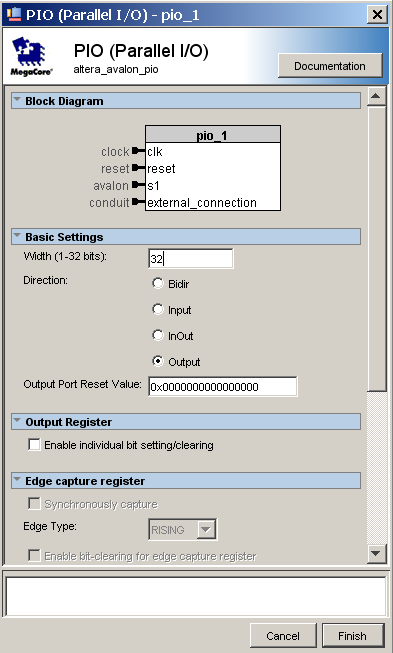Close the PIO dialog window
The width and height of the screenshot is (393, 653).
click(377, 15)
